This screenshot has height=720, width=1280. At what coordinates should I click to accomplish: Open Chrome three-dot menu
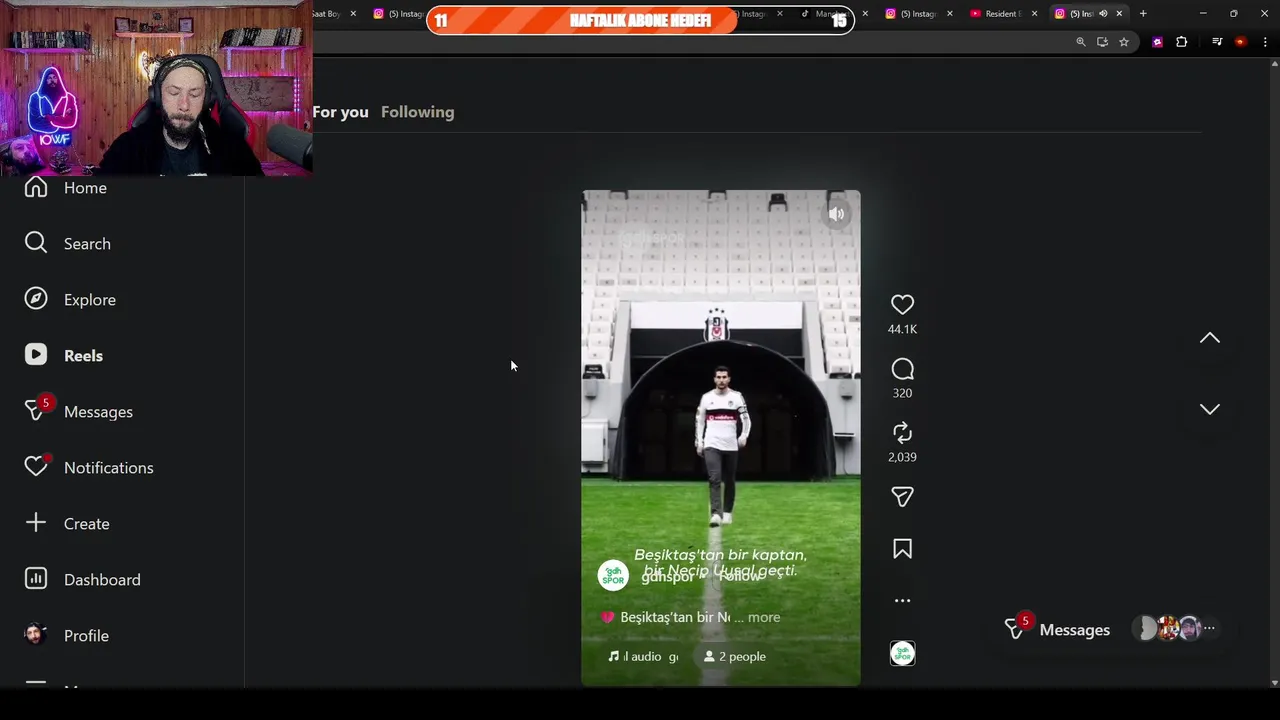(1265, 42)
